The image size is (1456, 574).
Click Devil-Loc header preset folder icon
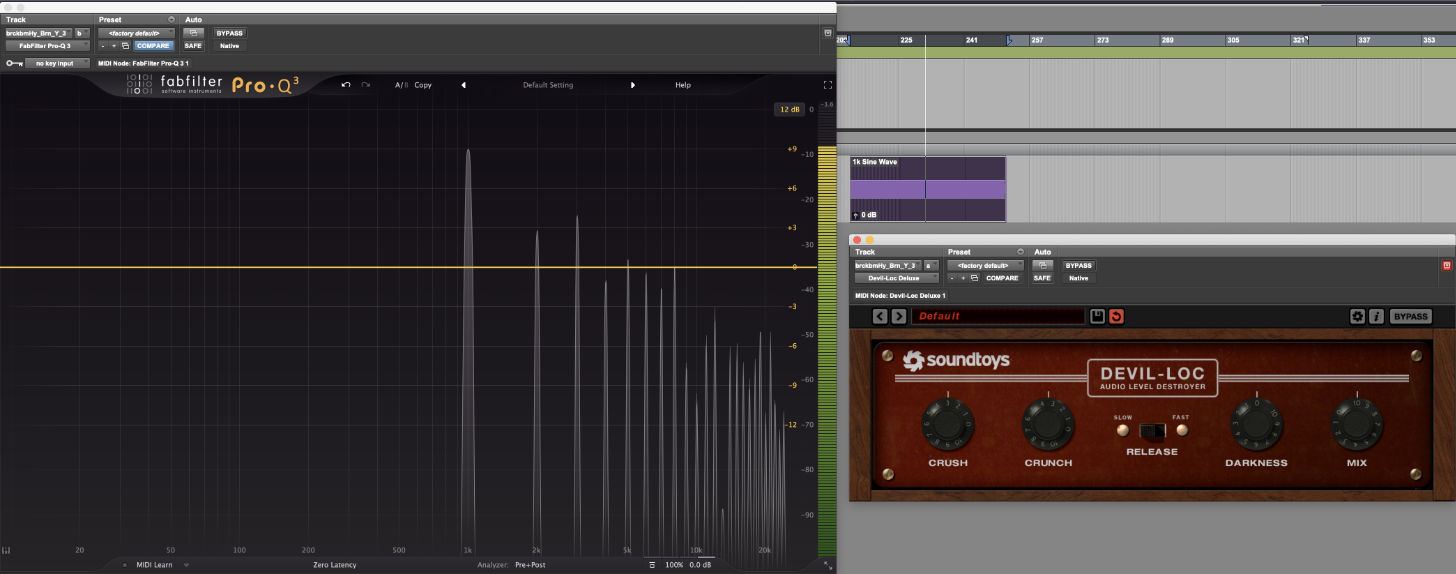974,278
